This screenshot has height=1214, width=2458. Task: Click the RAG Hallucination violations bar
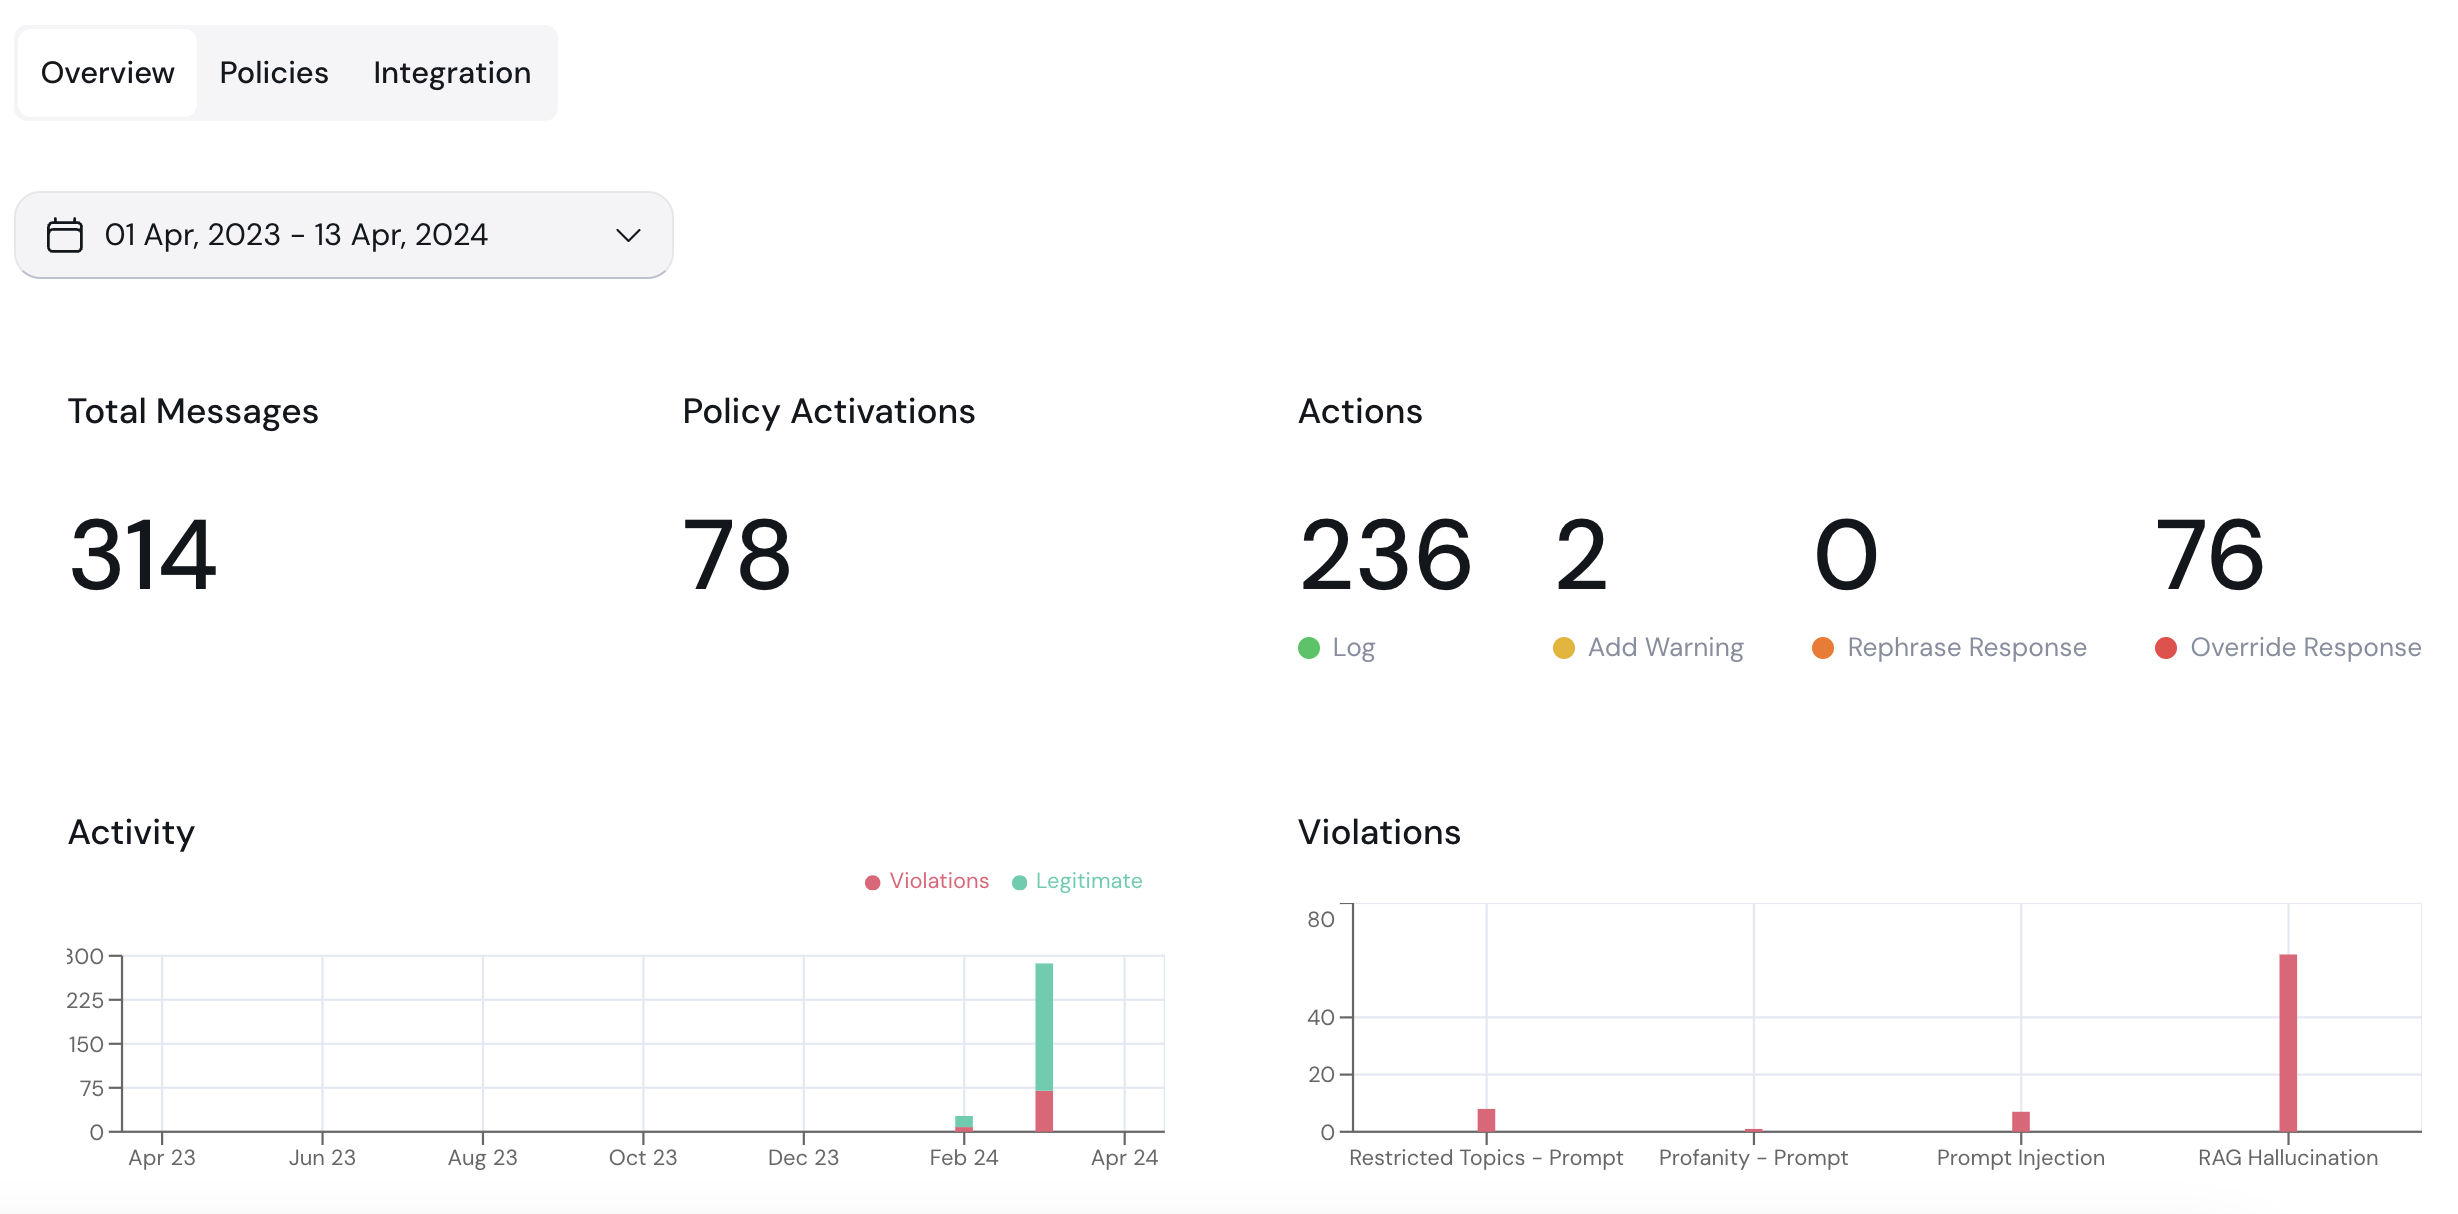(2287, 1042)
